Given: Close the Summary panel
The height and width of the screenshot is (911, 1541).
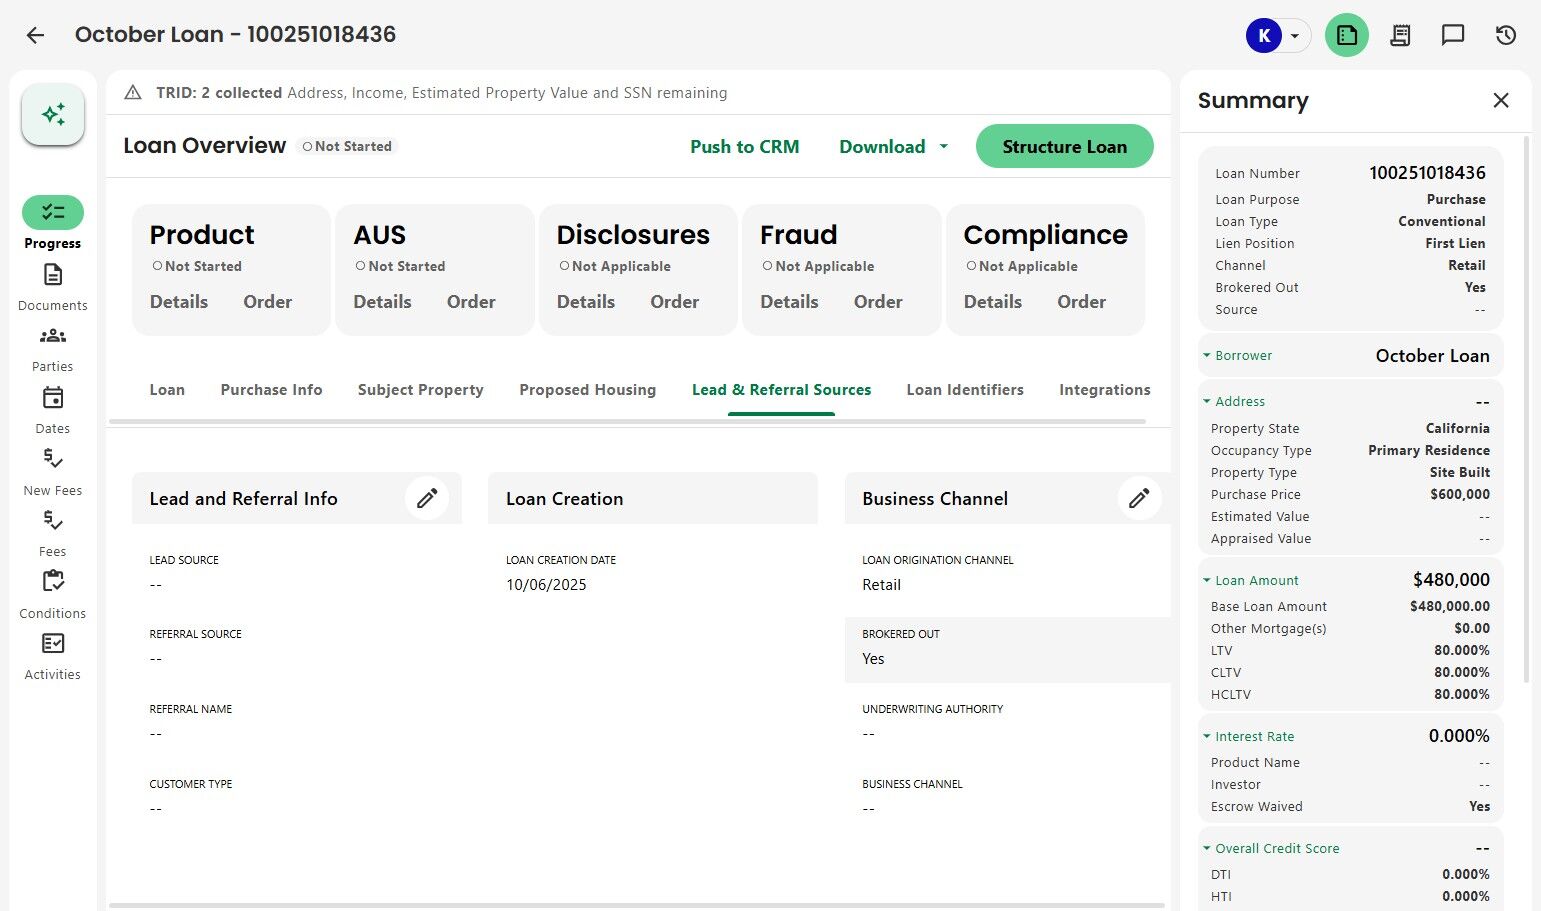Looking at the screenshot, I should [1501, 100].
